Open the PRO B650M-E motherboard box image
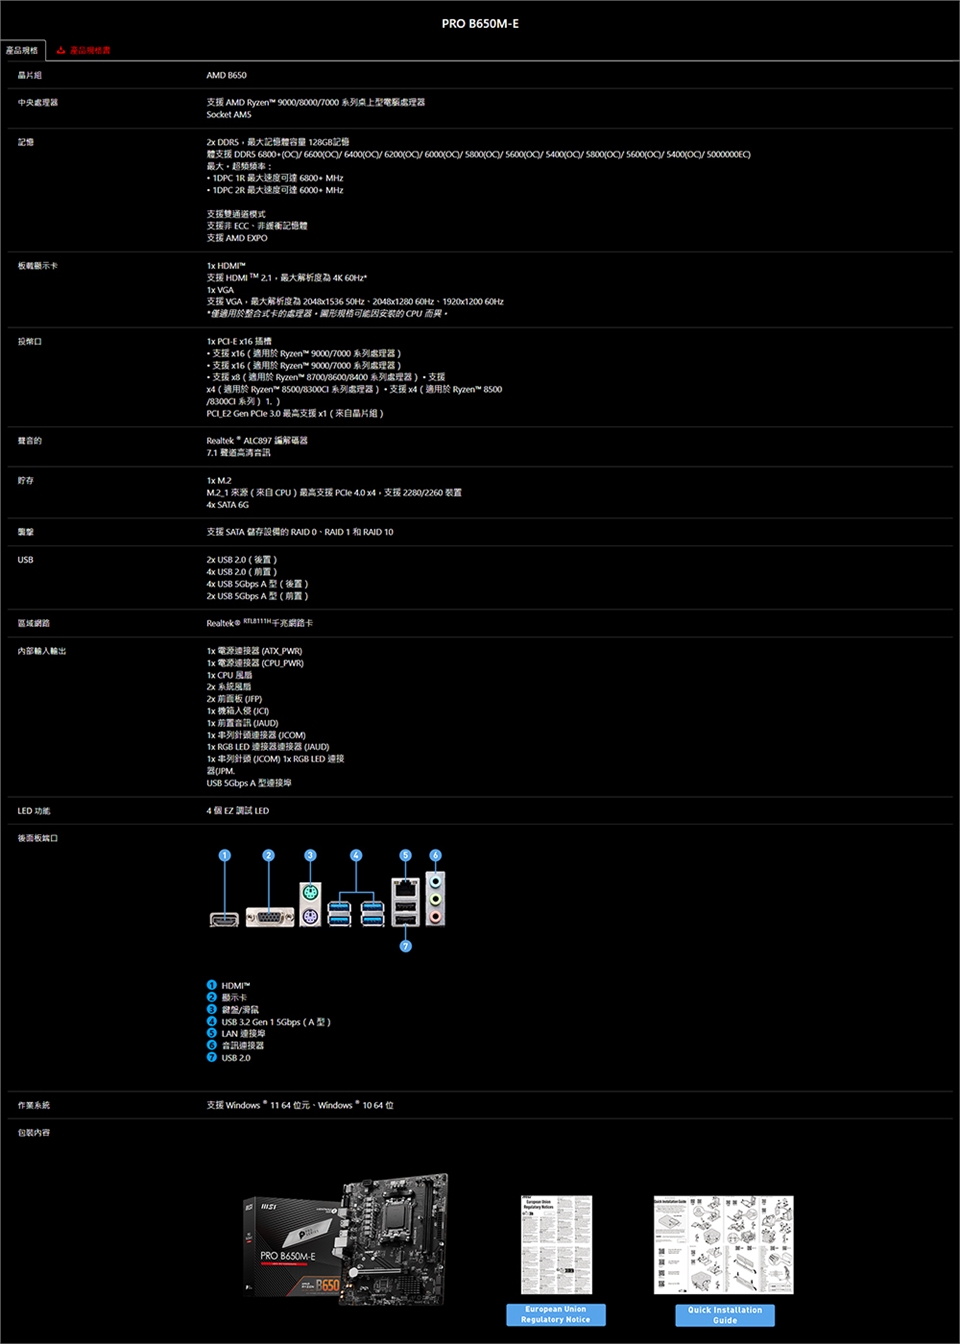The width and height of the screenshot is (960, 1344). (345, 1242)
